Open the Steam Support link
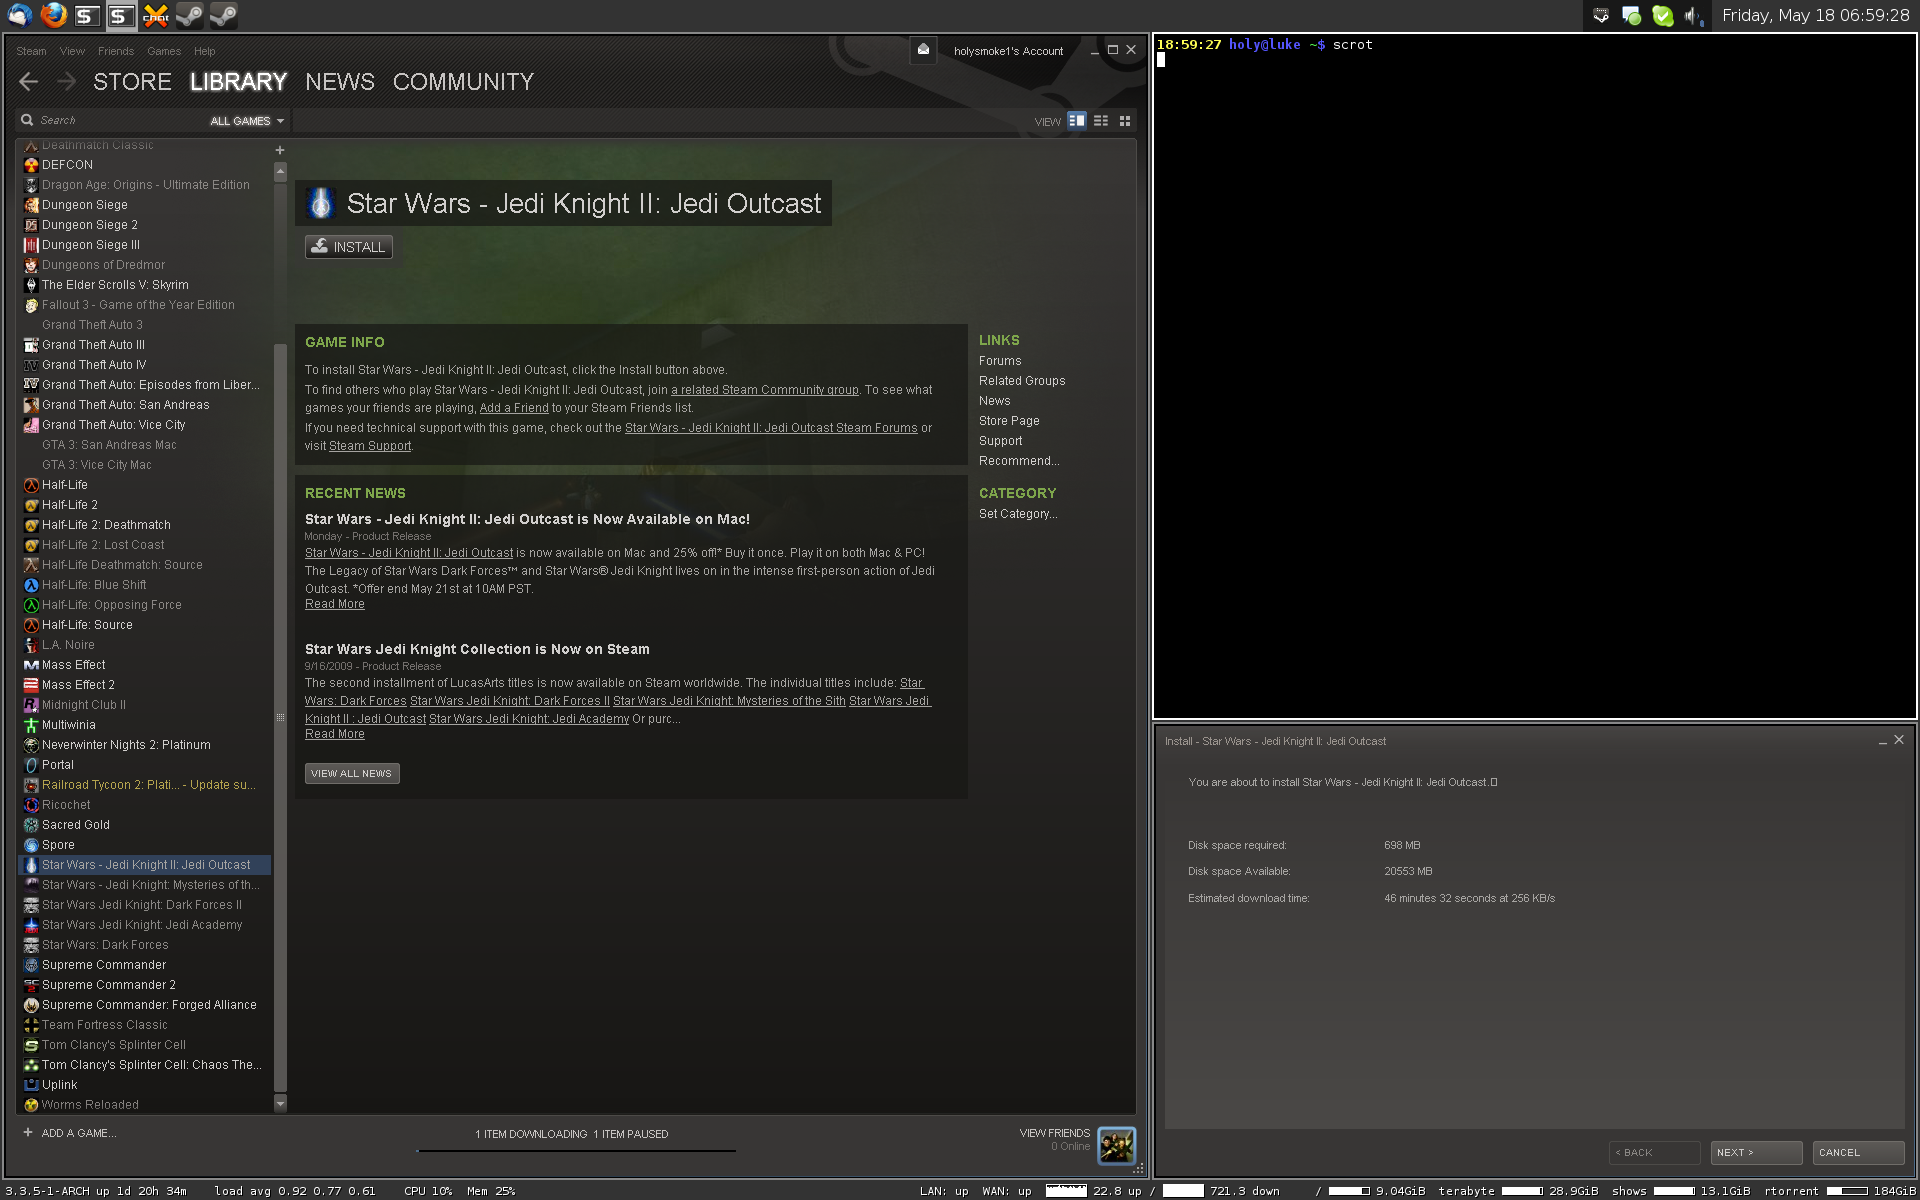Viewport: 1920px width, 1200px height. point(370,446)
